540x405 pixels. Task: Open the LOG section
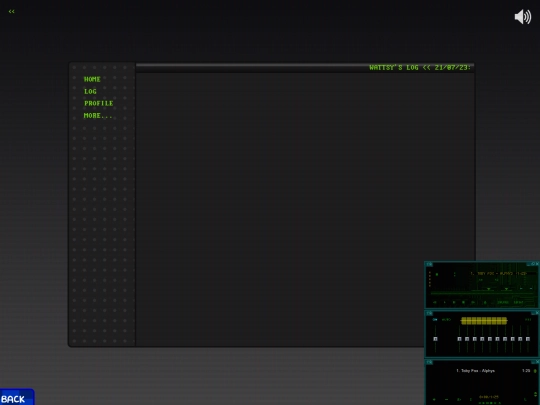point(90,91)
